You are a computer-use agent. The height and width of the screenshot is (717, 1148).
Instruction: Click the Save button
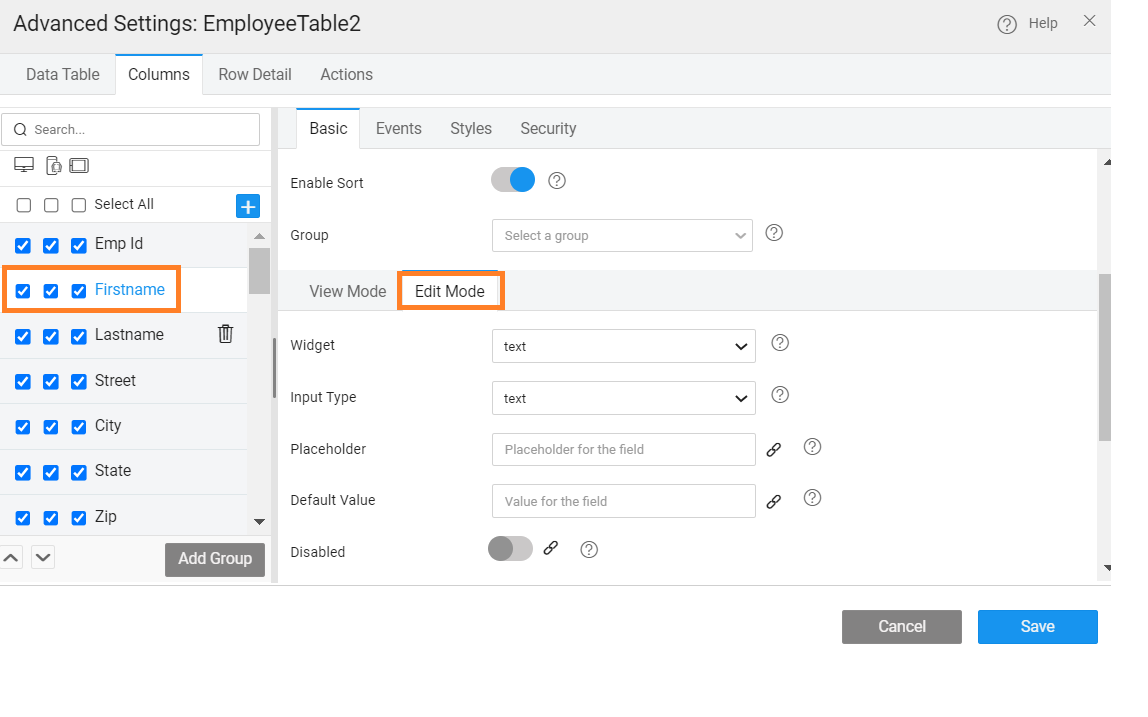(1037, 627)
